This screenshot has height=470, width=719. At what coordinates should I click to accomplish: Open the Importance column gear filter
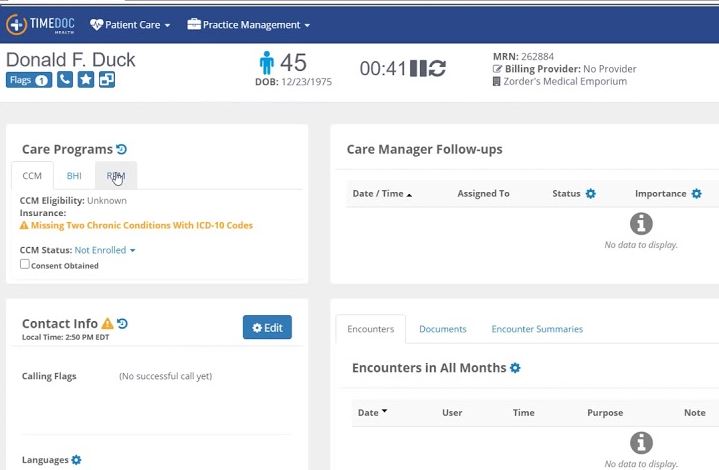(697, 194)
